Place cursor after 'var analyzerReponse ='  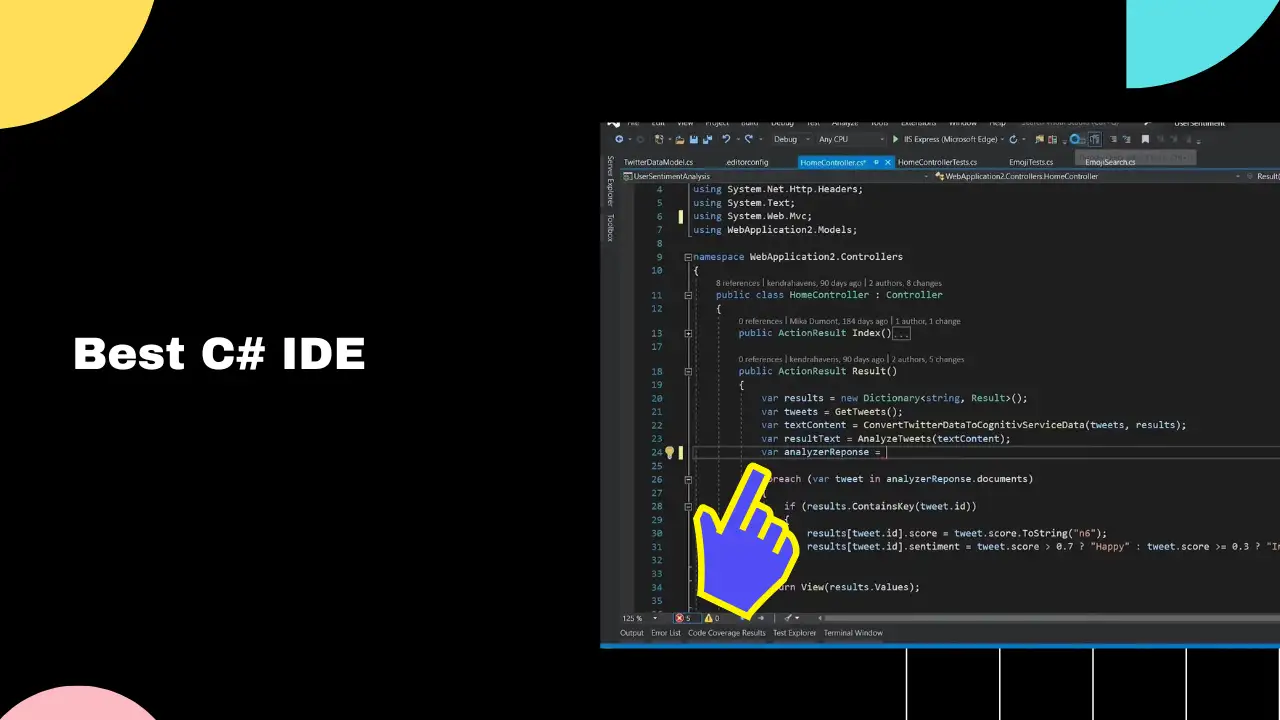point(886,452)
